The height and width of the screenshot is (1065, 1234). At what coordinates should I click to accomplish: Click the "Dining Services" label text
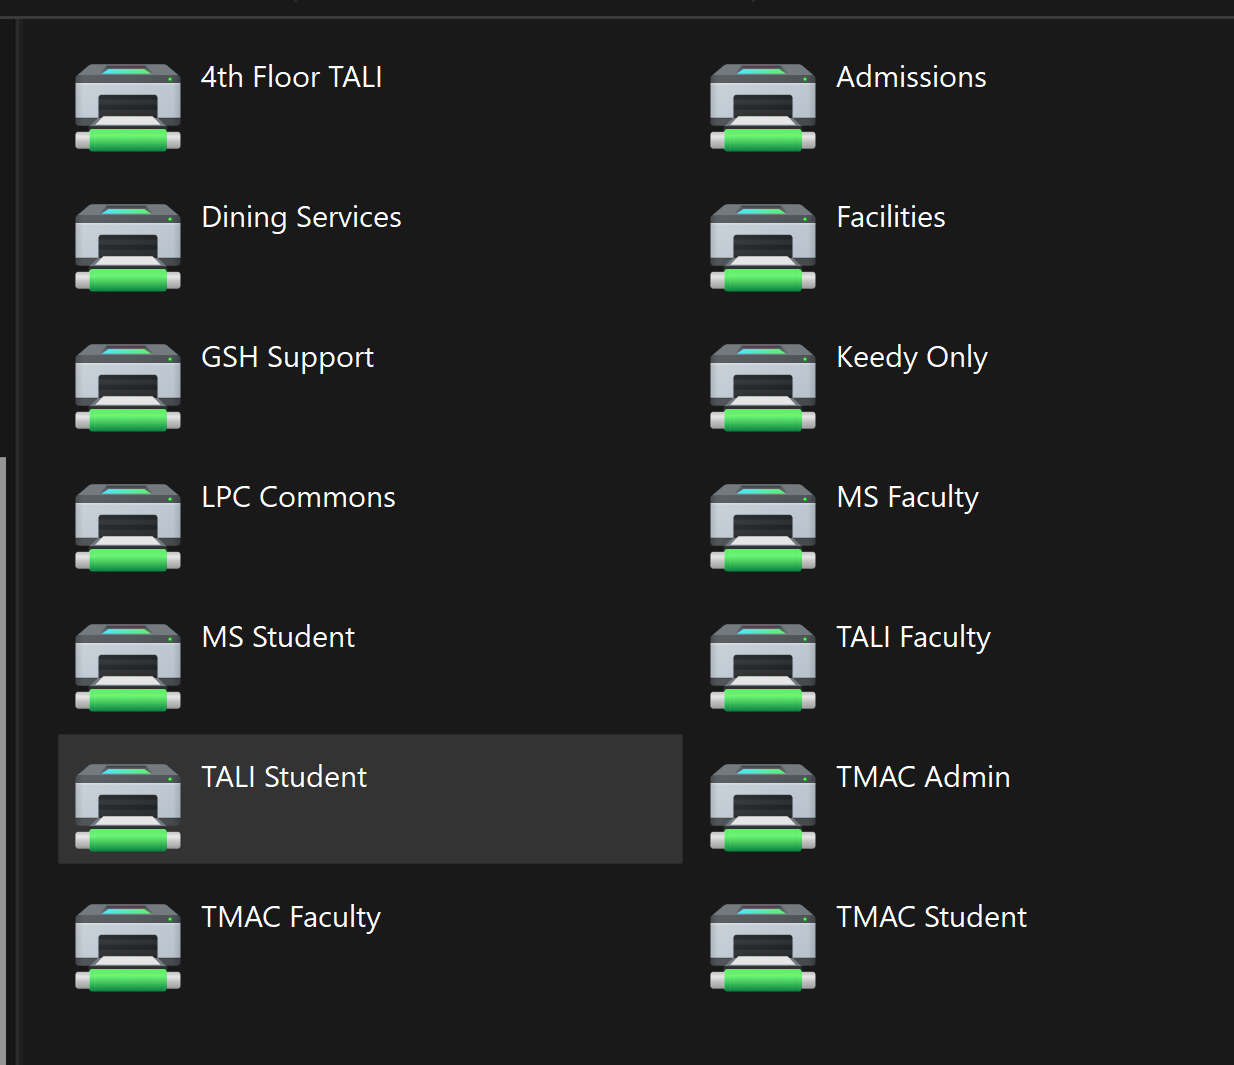point(301,217)
